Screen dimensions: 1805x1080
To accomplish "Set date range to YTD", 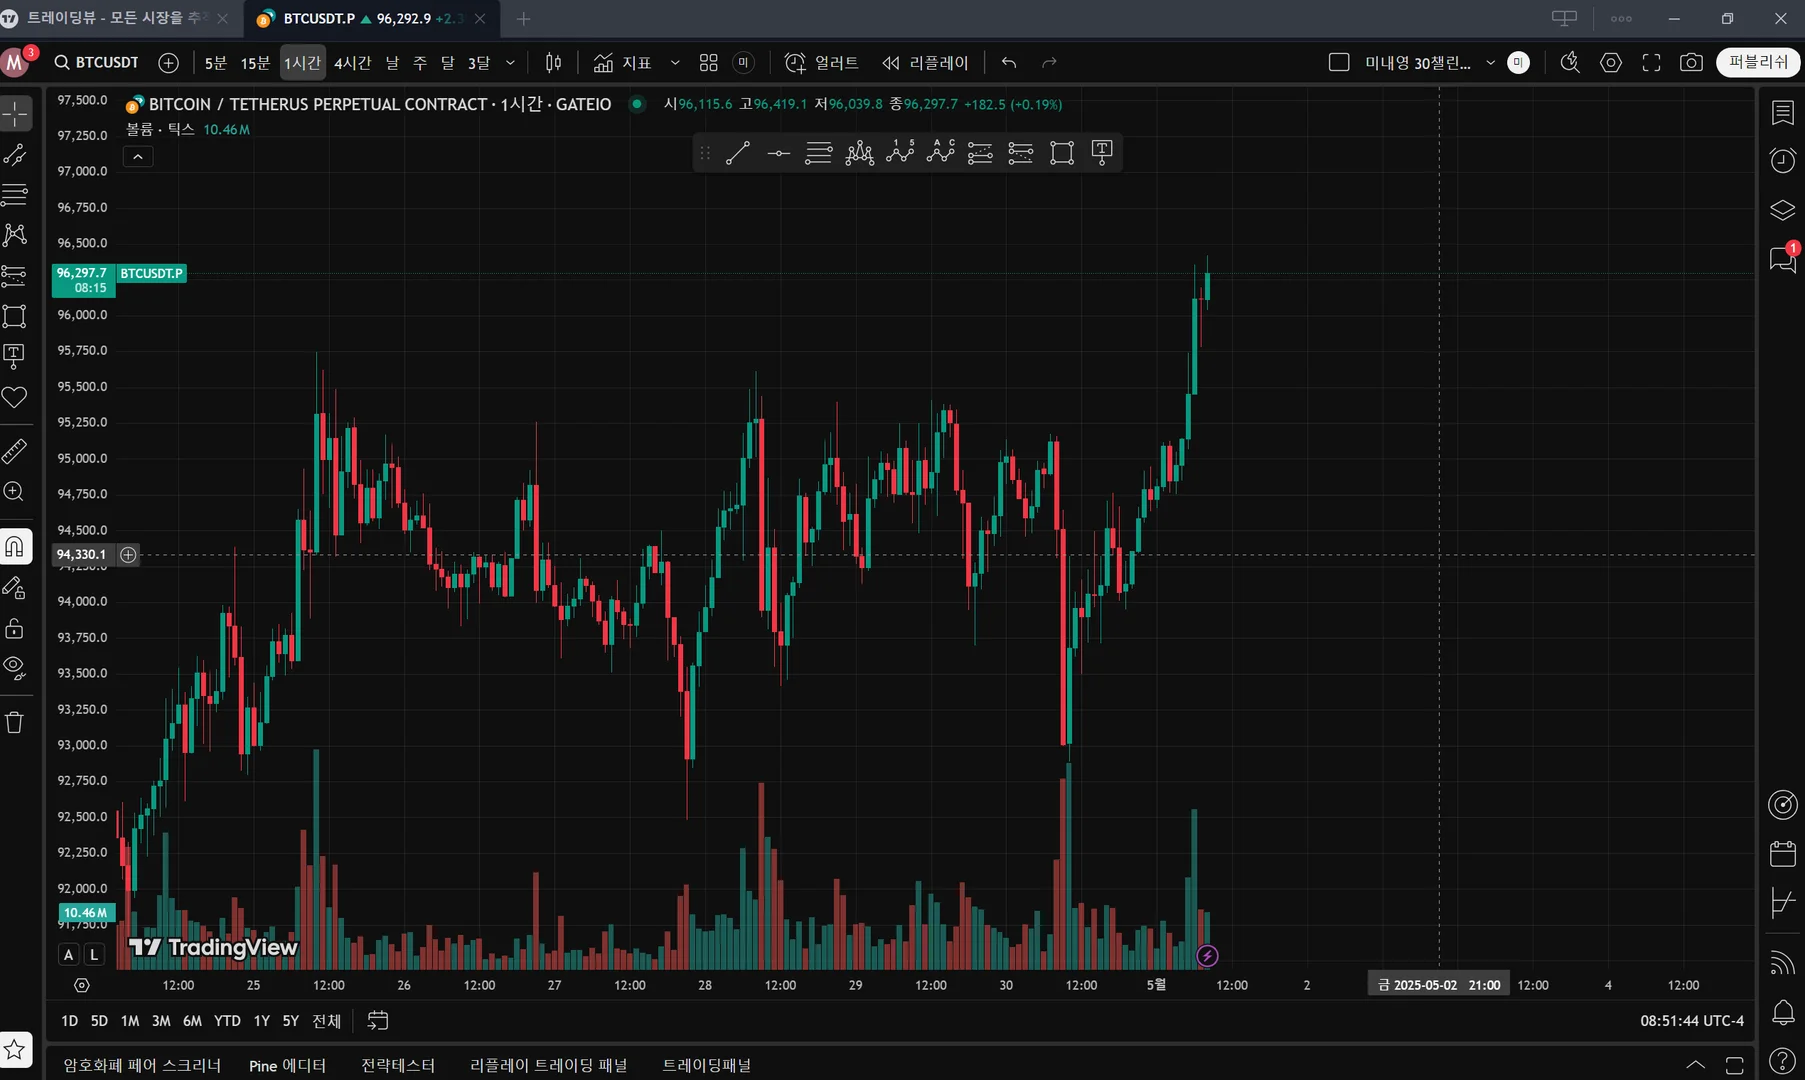I will (x=228, y=1021).
